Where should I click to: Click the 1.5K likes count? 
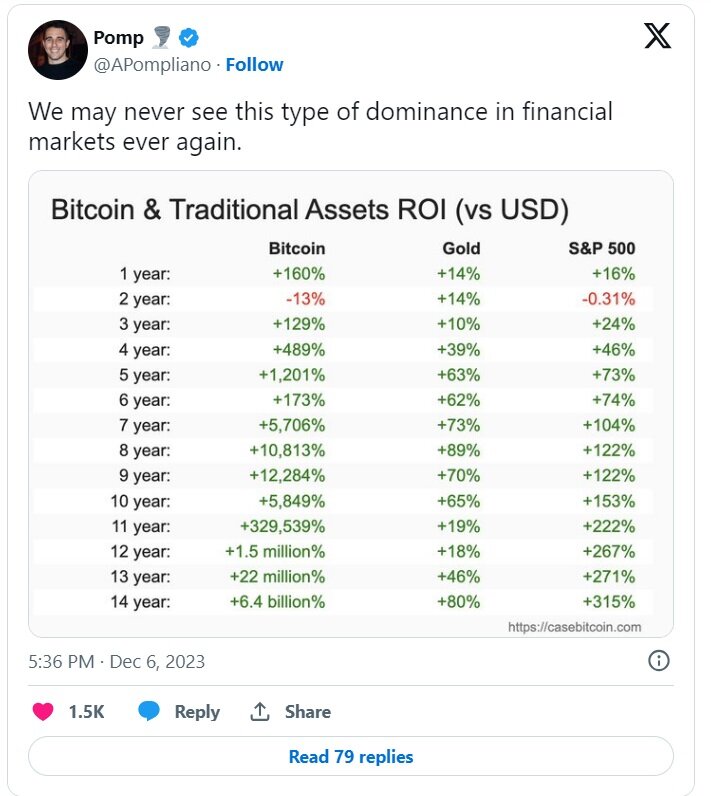[86, 712]
